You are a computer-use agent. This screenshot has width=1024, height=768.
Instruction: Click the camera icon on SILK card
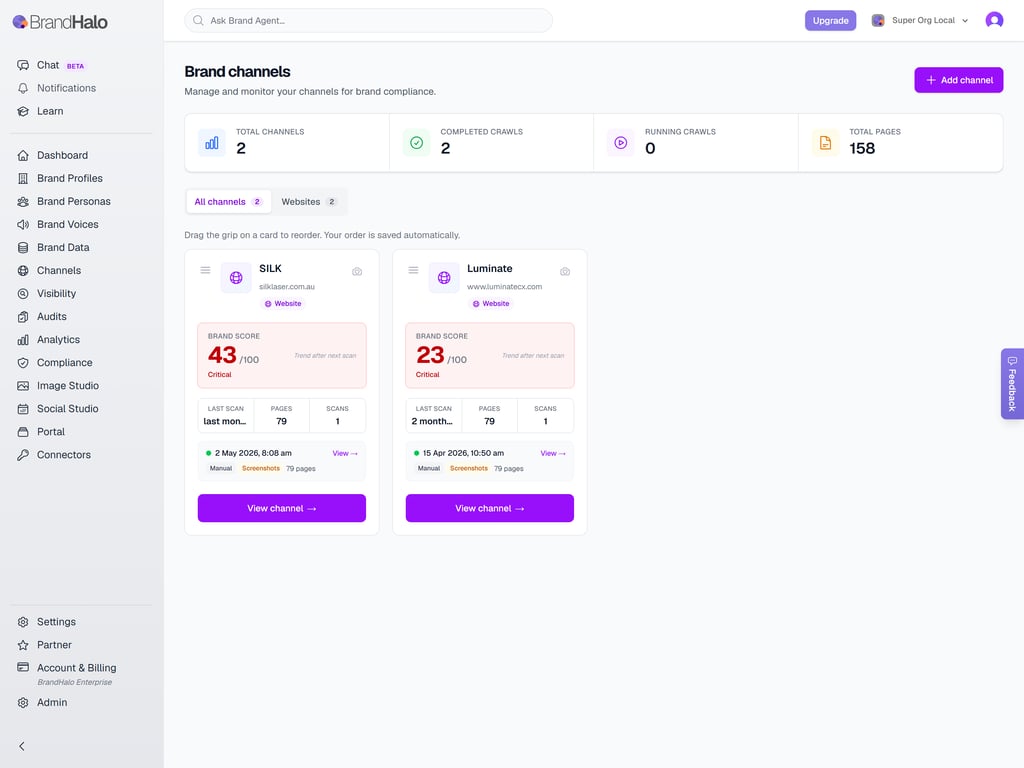point(357,272)
